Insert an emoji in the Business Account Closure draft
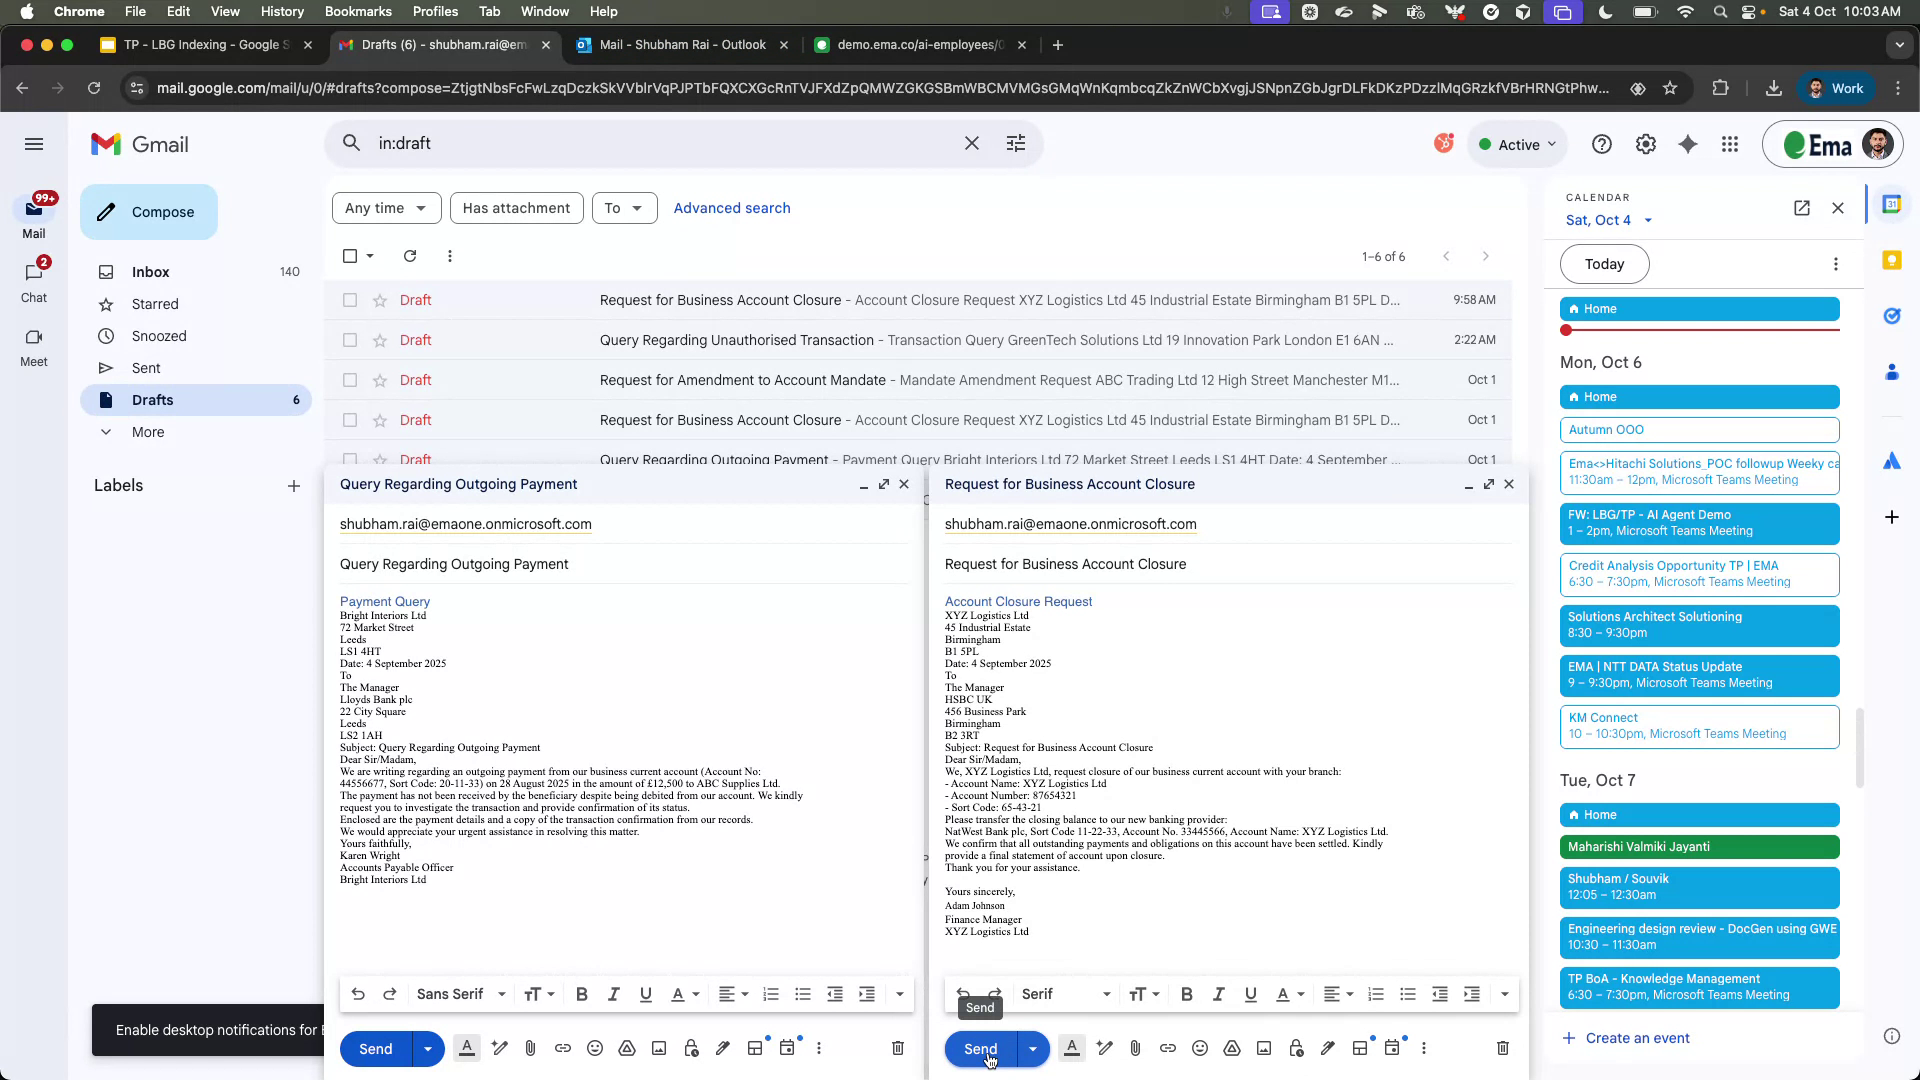 [1199, 1048]
